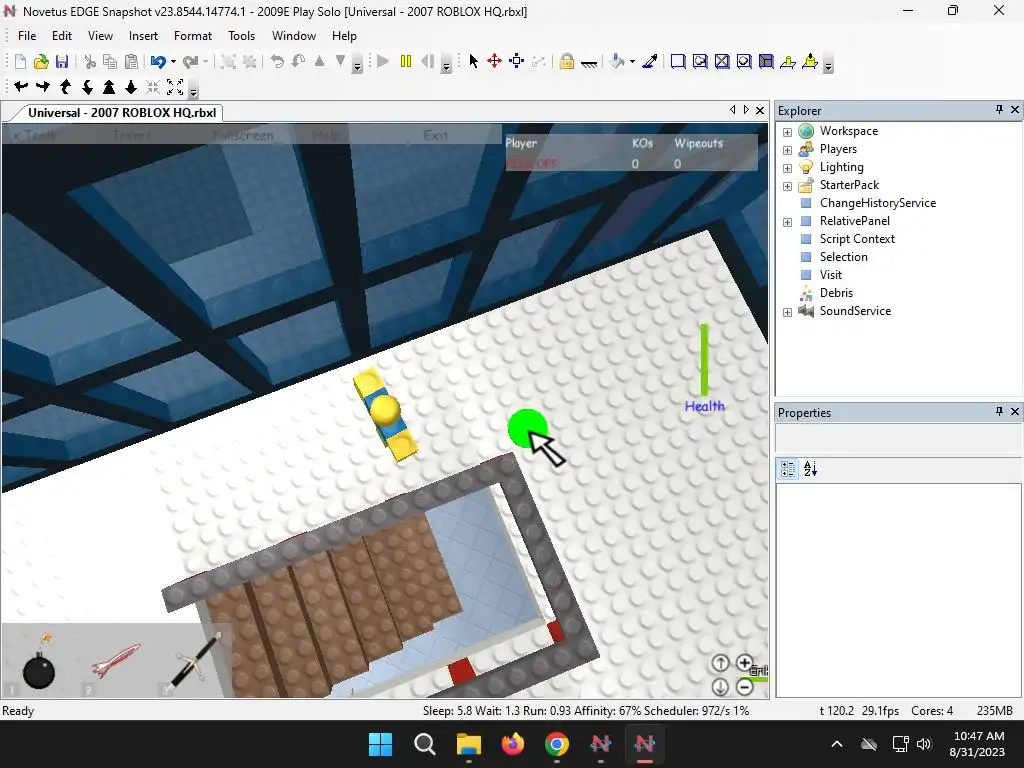Create a new file with the blank page icon

[x=20, y=61]
